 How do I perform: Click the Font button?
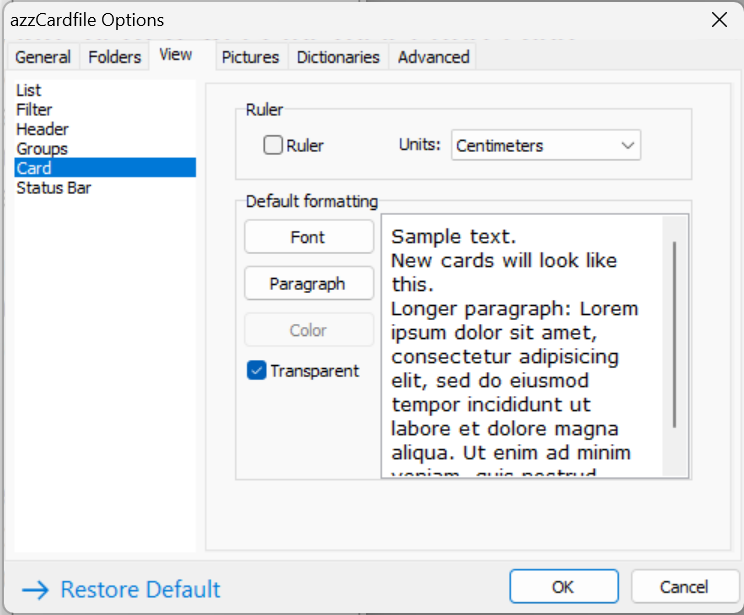309,237
